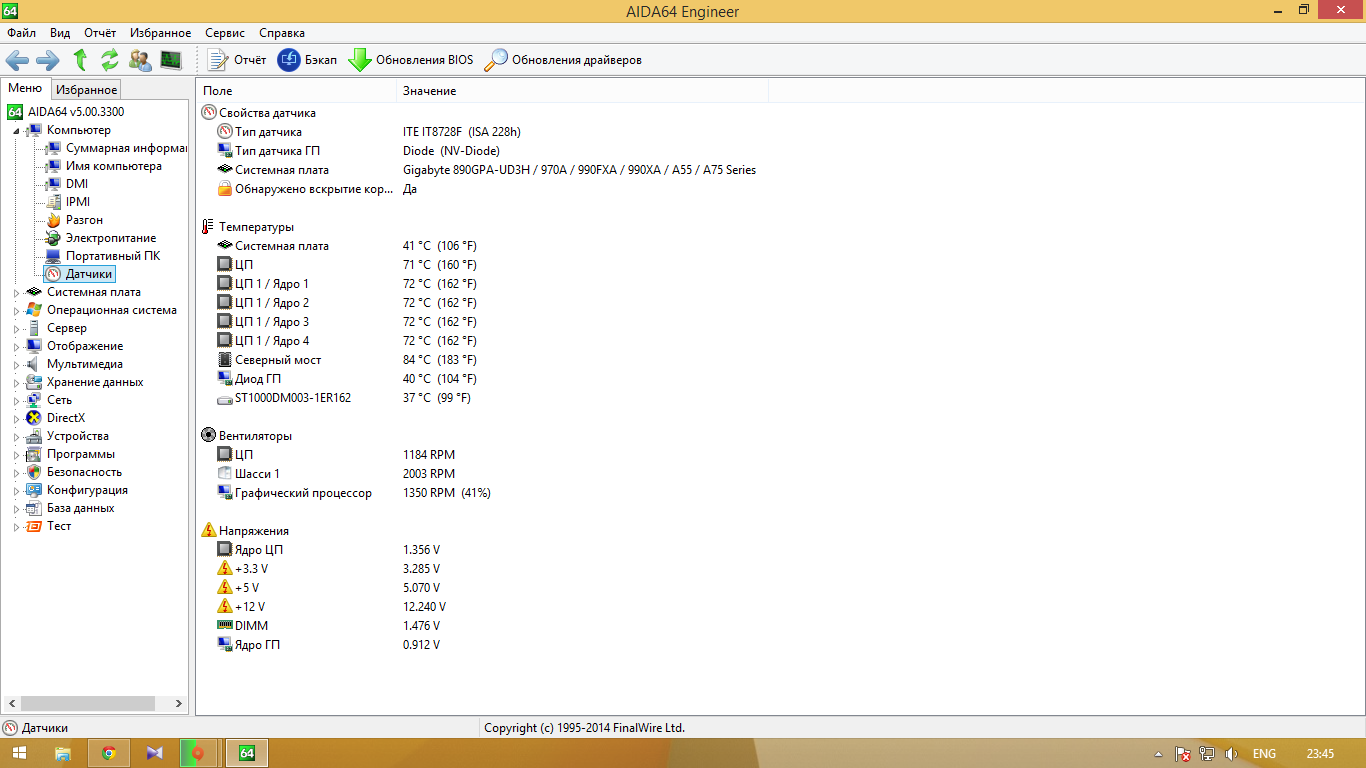Switch to the Меню tab
The image size is (1366, 768).
pos(25,89)
